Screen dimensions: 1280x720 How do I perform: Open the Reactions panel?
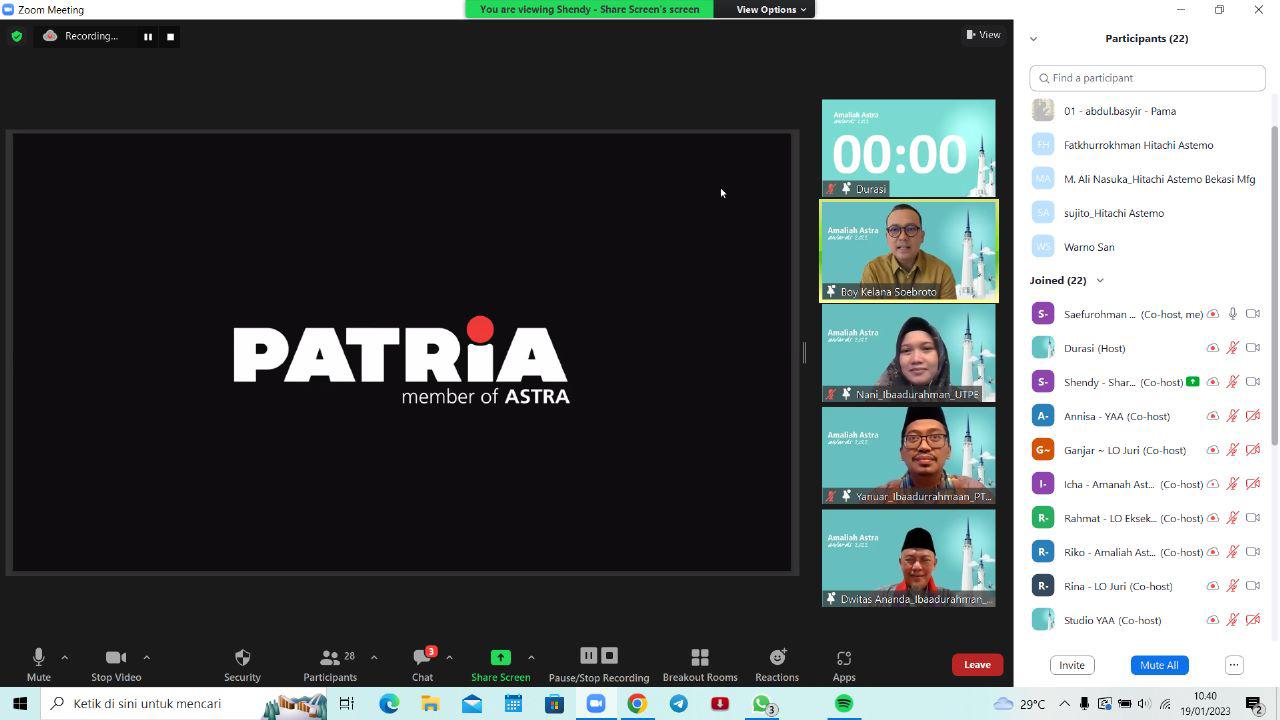pos(777,657)
